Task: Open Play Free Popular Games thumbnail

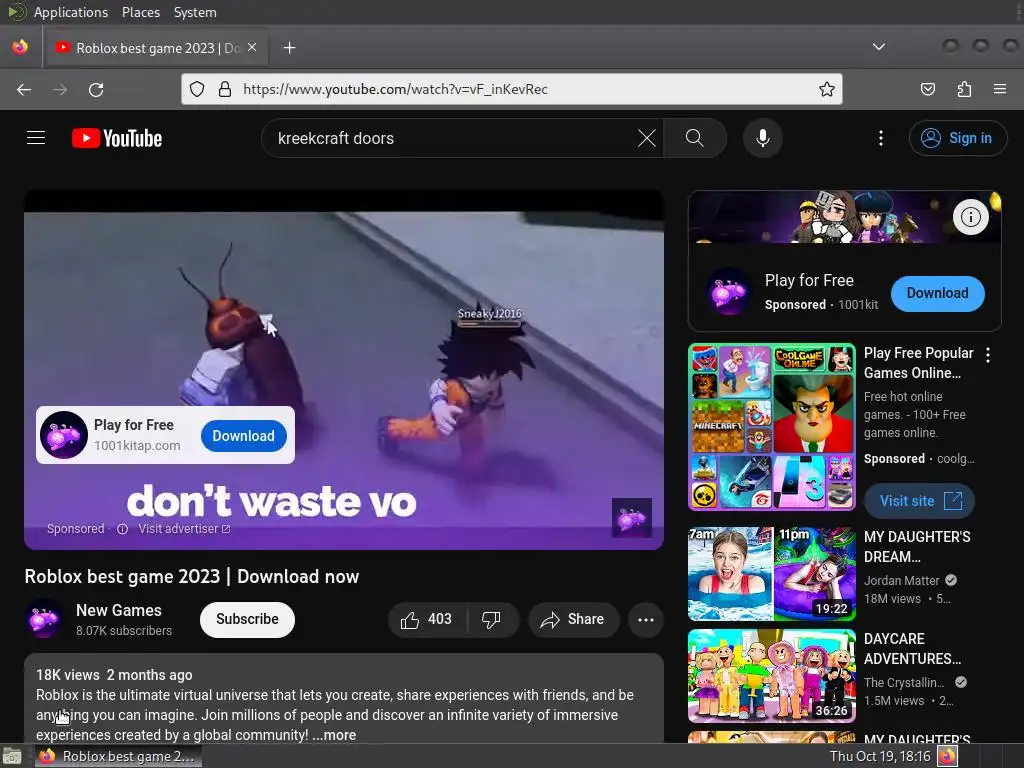Action: click(771, 427)
